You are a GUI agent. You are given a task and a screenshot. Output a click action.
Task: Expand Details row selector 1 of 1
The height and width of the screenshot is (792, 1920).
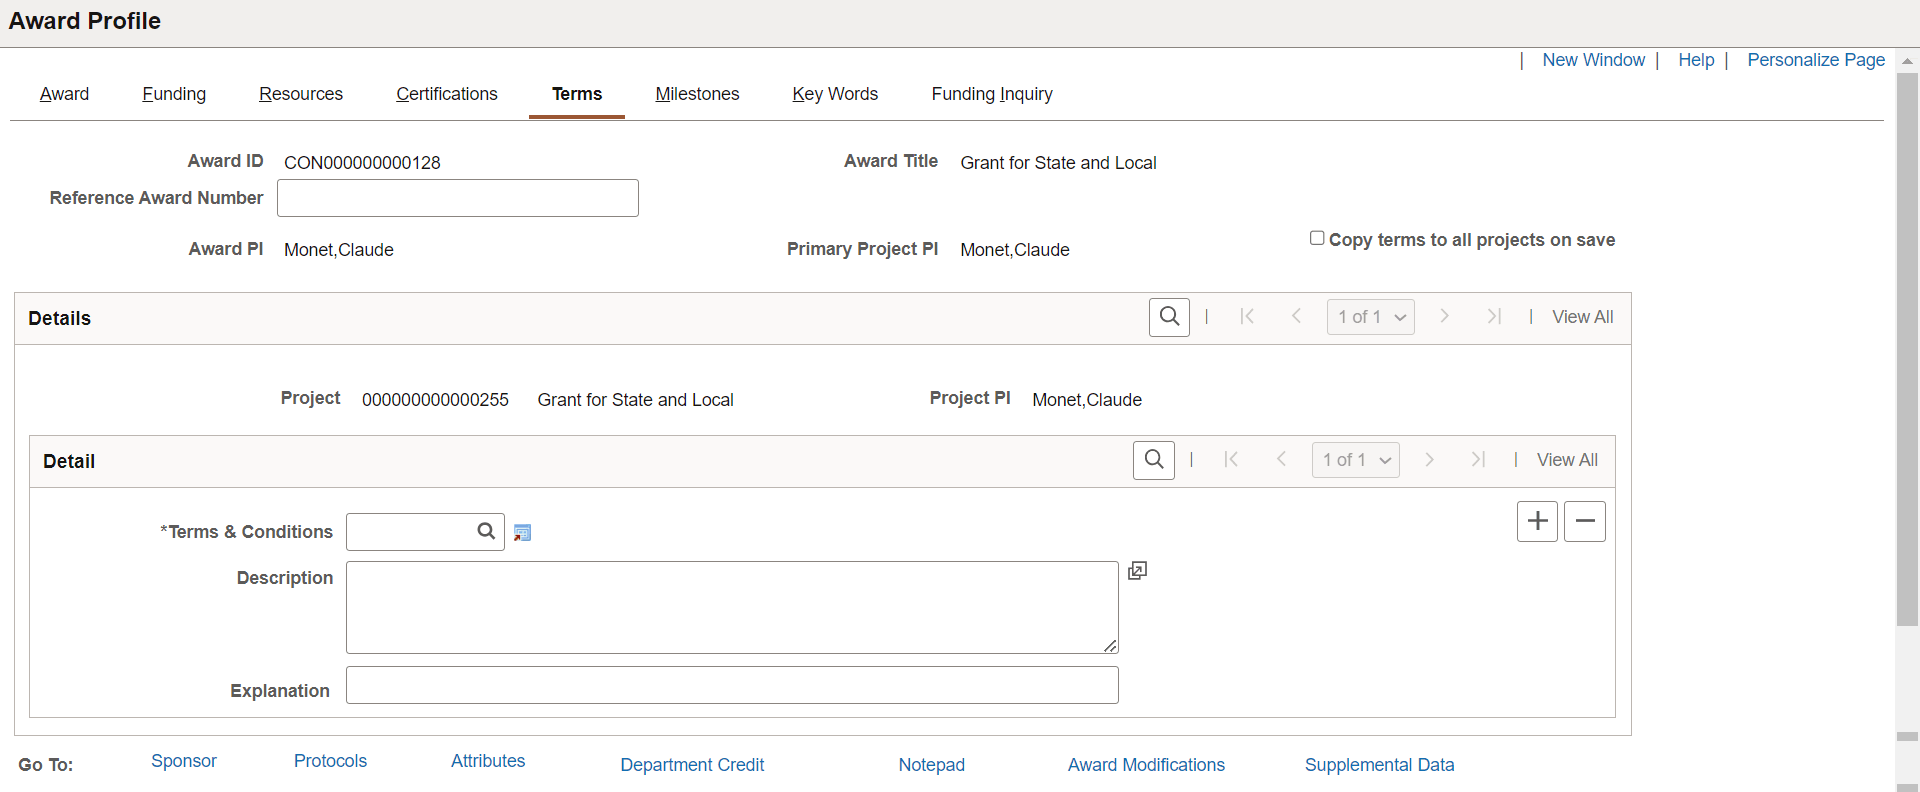(1371, 317)
